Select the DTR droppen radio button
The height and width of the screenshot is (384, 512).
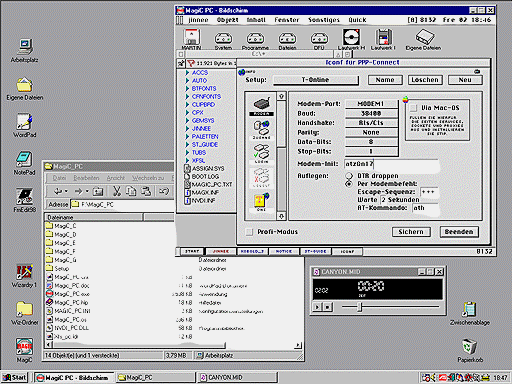349,176
